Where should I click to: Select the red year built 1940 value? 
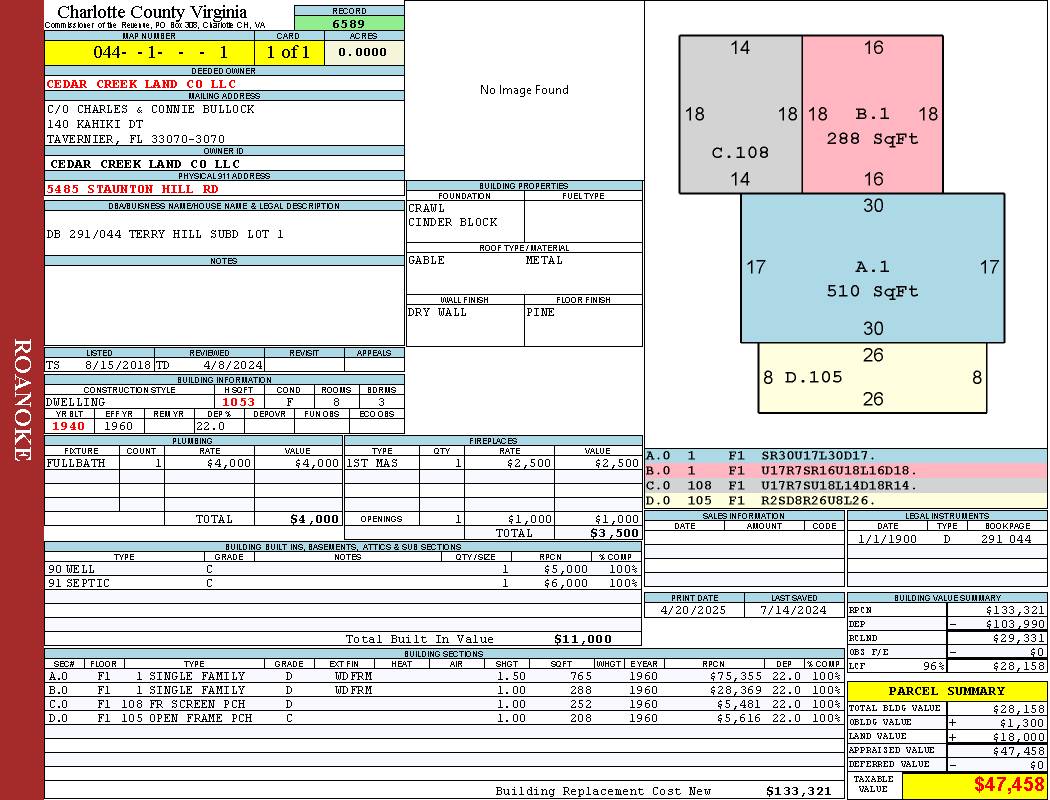click(70, 426)
